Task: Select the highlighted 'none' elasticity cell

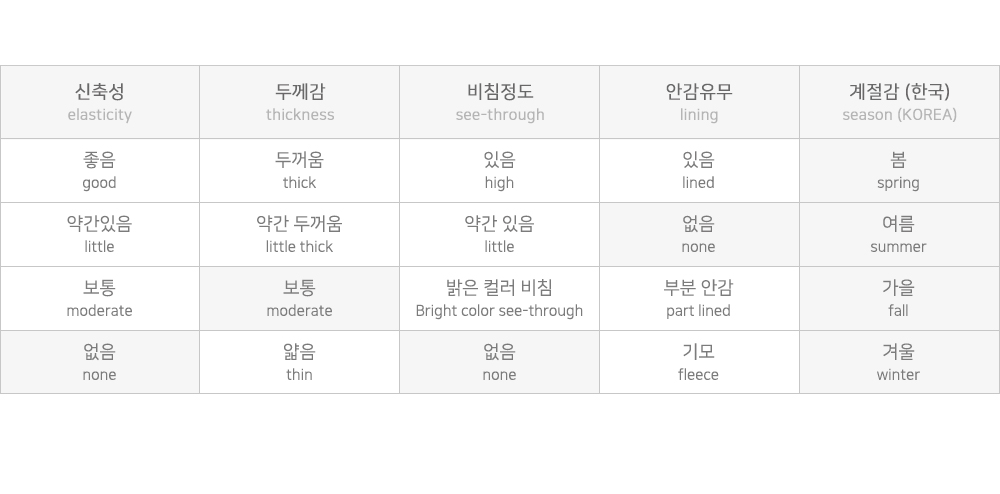Action: pos(100,363)
